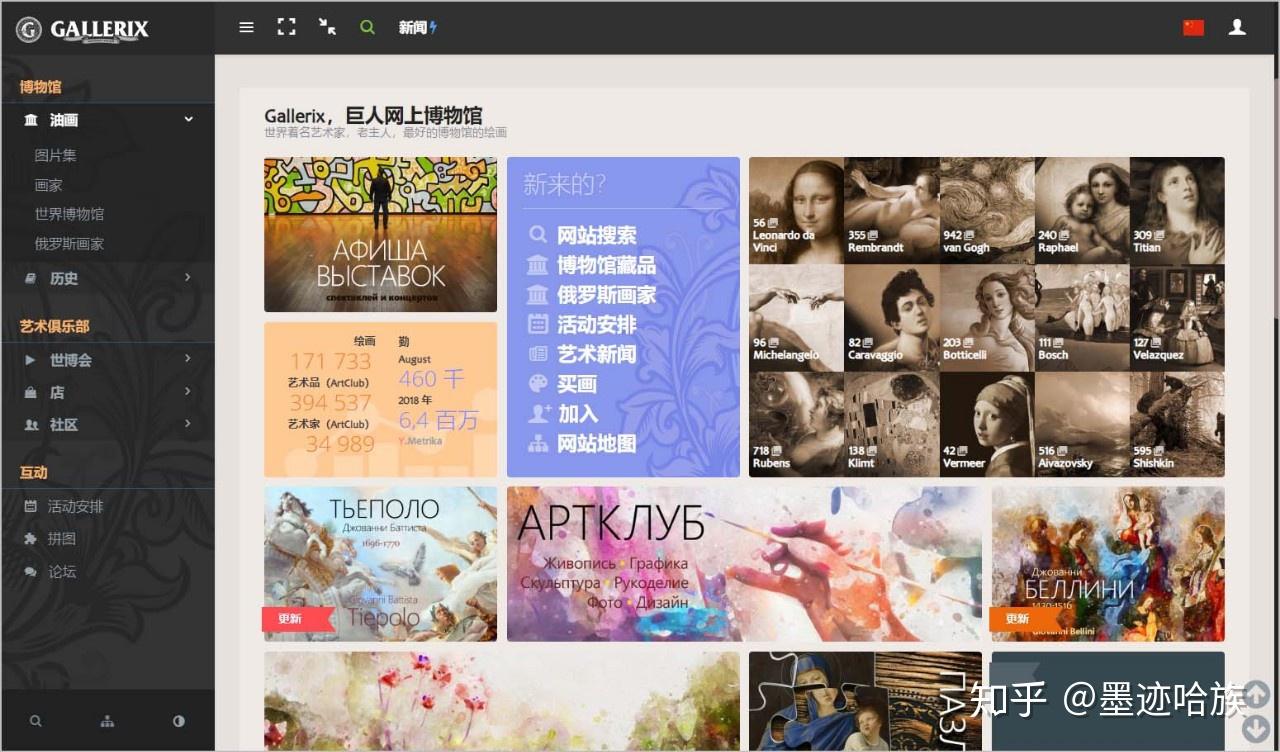The width and height of the screenshot is (1280, 752).
Task: Open the Shishkin artist thumbnail
Action: 1177,425
